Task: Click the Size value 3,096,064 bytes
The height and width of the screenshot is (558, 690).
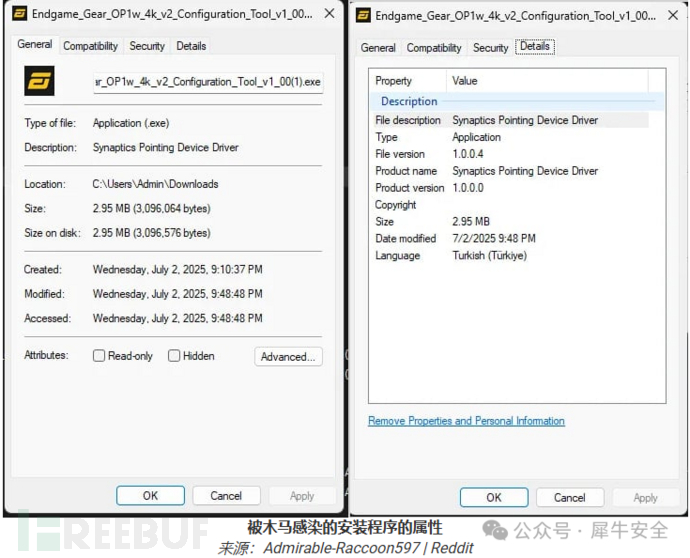Action: tap(151, 208)
